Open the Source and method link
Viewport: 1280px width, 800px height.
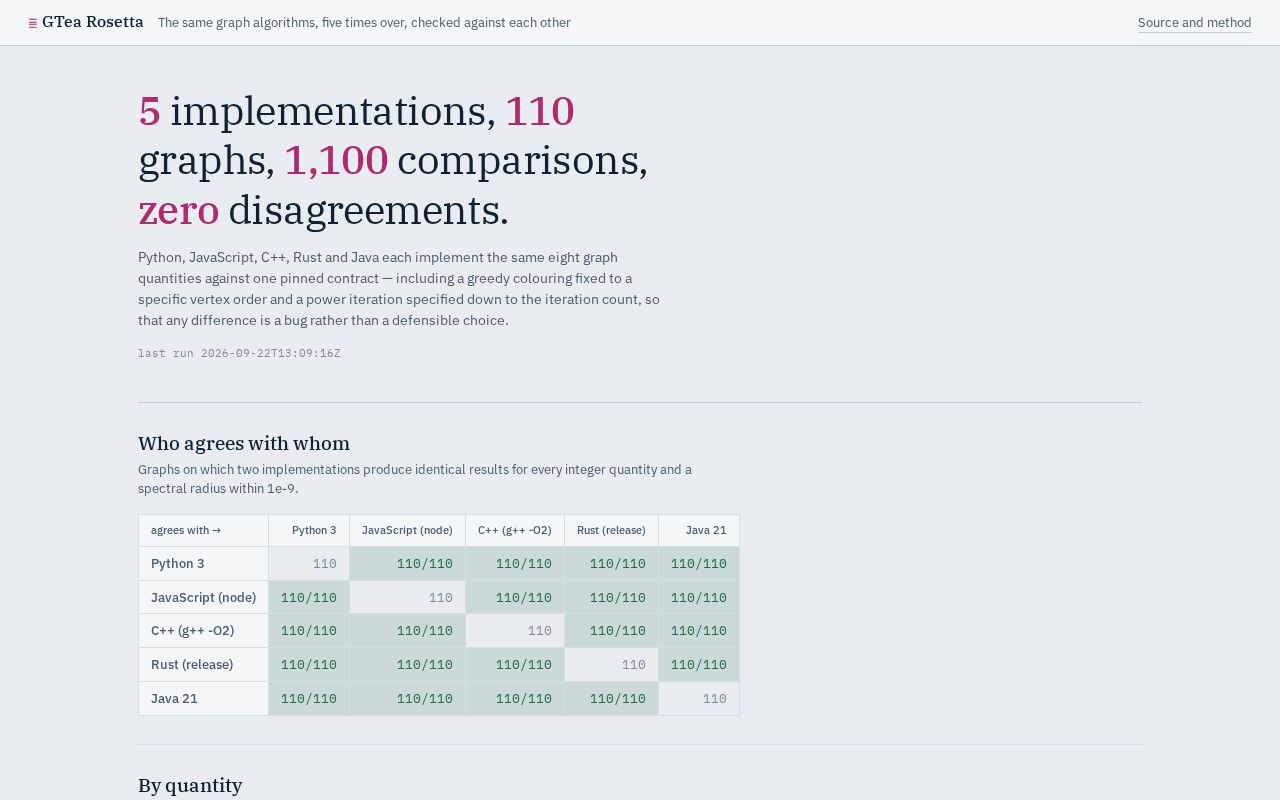pos(1194,23)
